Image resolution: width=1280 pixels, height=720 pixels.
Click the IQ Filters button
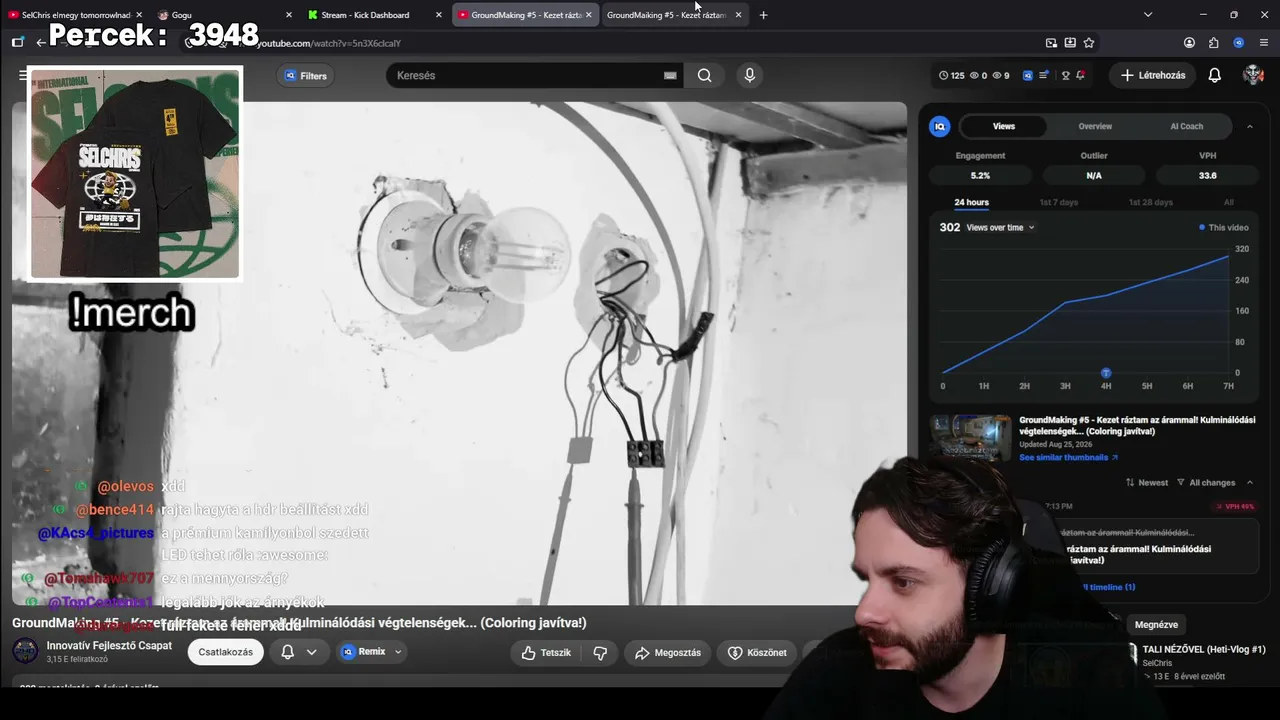[x=305, y=76]
